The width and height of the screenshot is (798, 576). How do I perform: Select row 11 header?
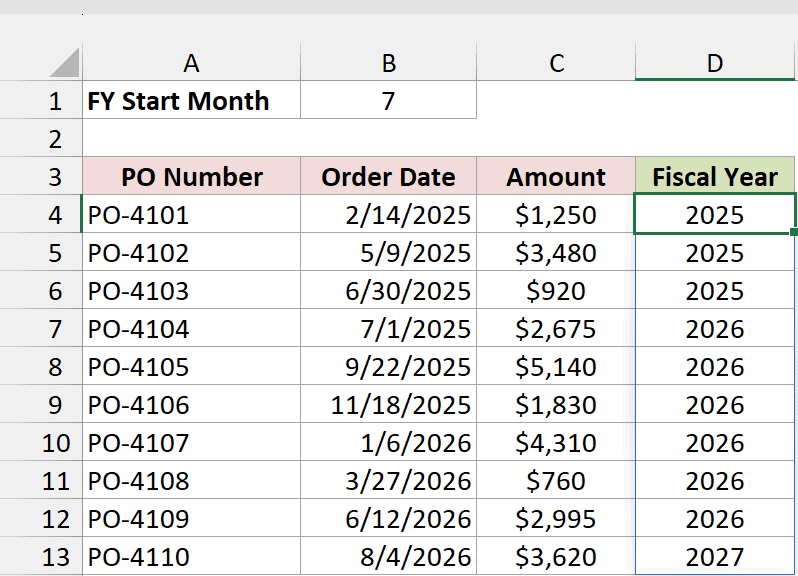coord(41,480)
